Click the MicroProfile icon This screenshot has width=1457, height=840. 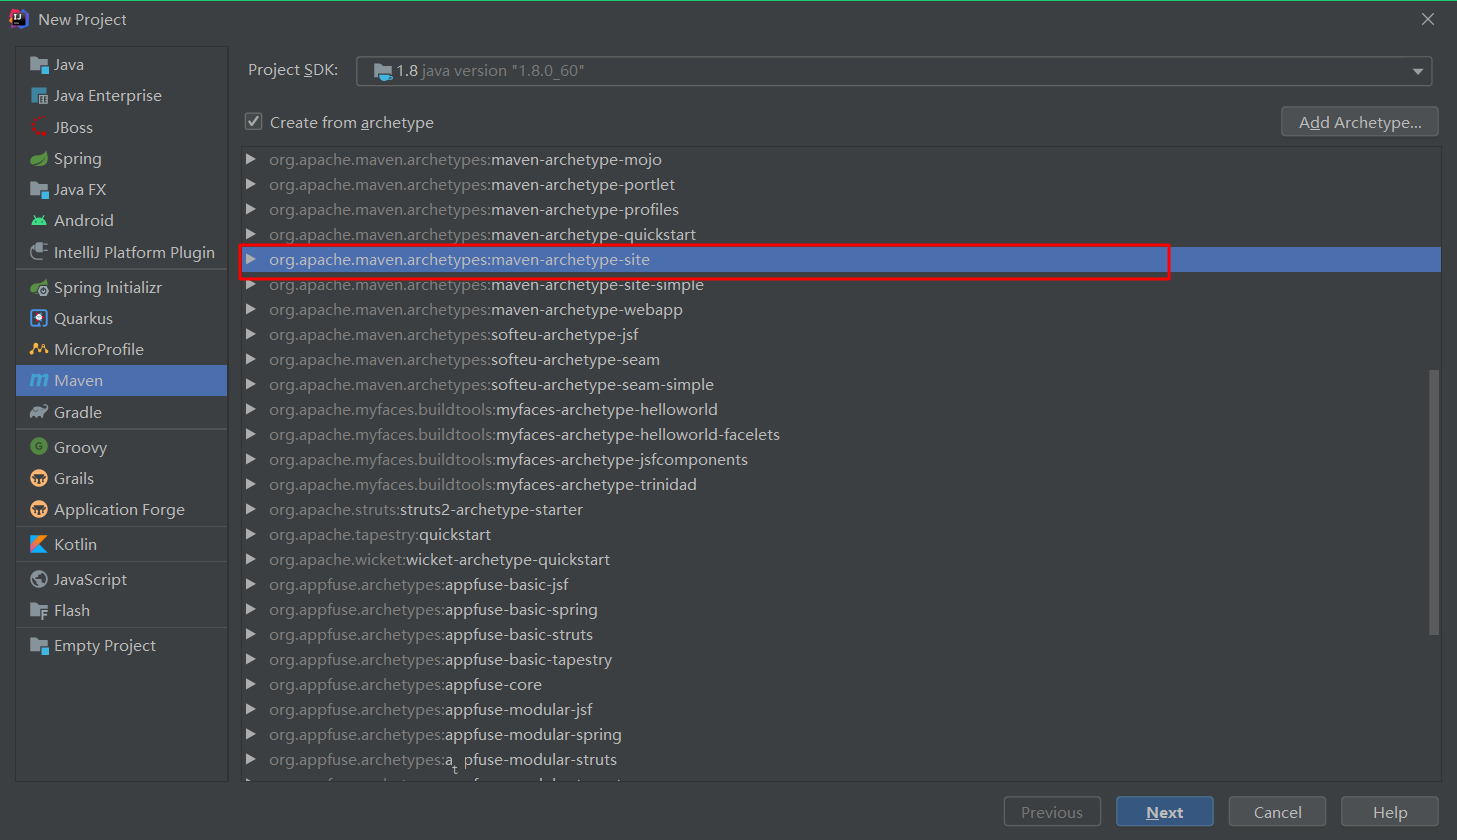[x=39, y=349]
